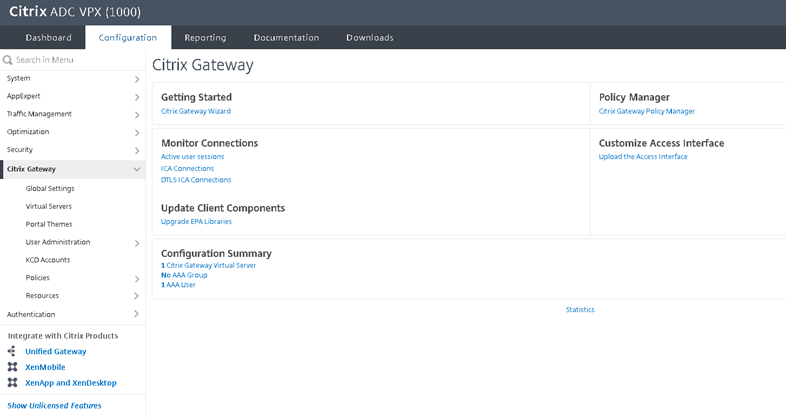The image size is (786, 417).
Task: Collapse the Citrix Gateway menu
Action: click(137, 169)
